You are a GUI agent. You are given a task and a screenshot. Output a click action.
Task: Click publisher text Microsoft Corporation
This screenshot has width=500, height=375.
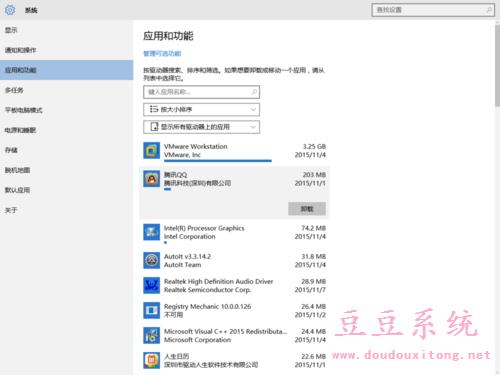pos(197,340)
